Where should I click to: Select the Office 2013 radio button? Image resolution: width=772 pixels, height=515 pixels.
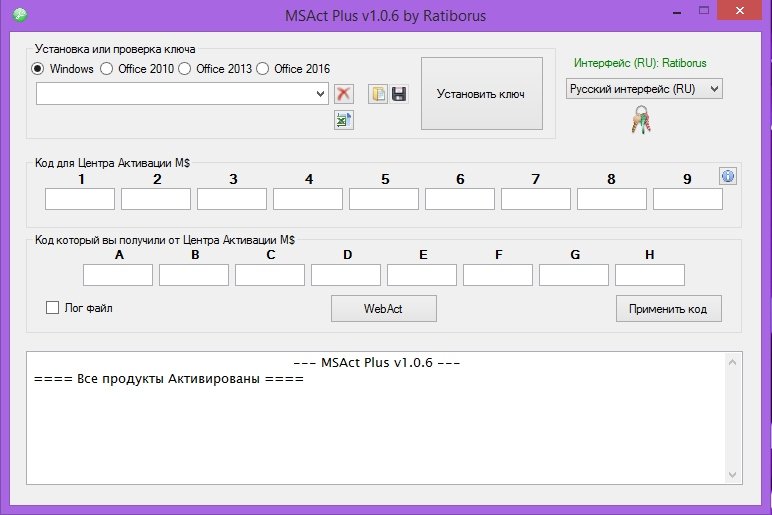tap(185, 68)
